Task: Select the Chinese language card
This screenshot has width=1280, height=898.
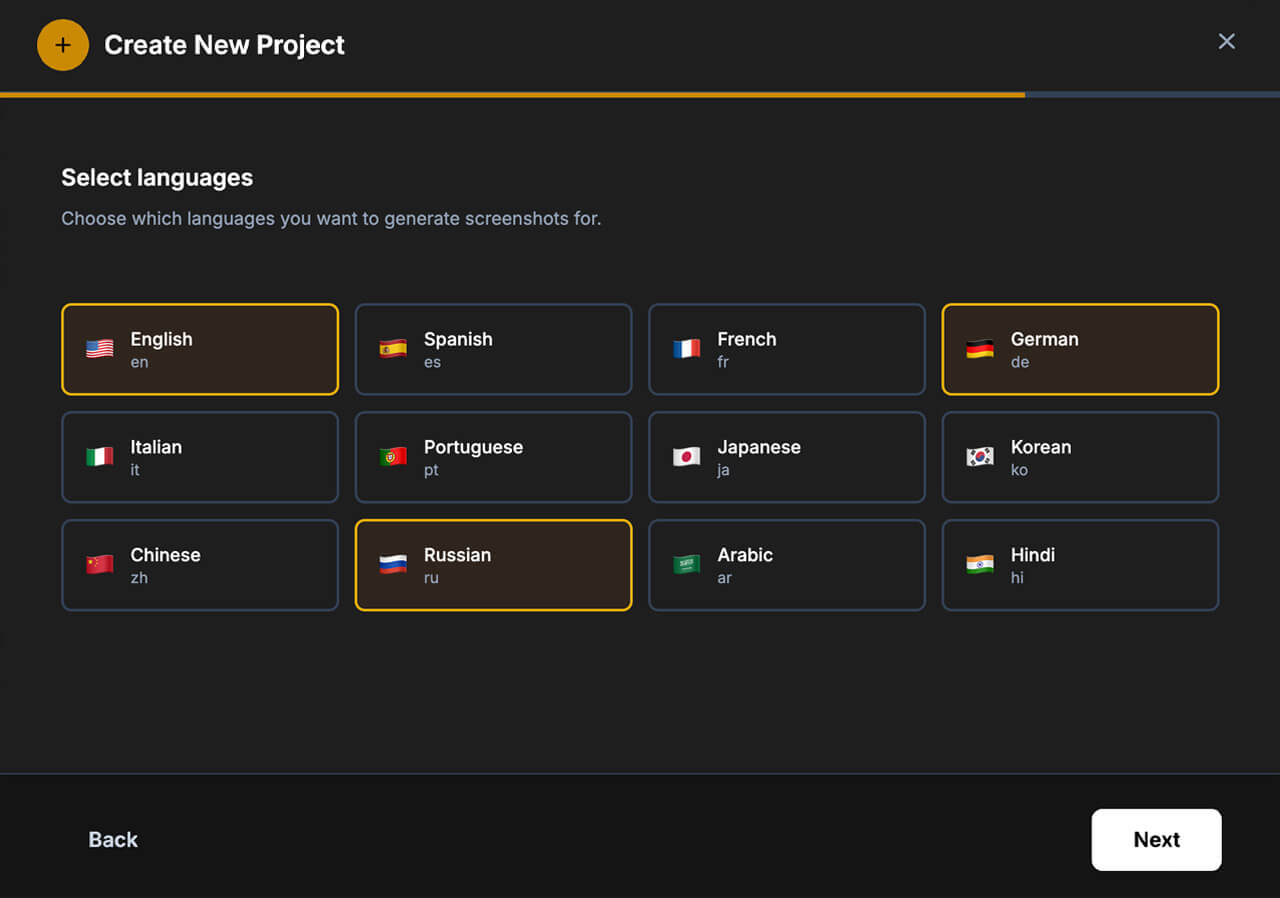Action: coord(200,565)
